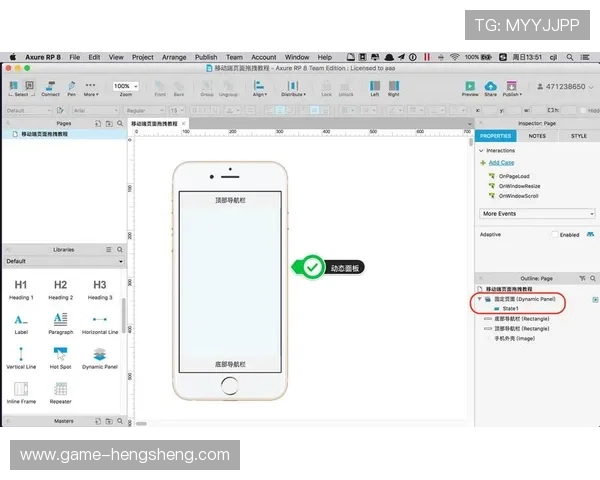The height and width of the screenshot is (480, 600).
Task: Click the Preview button
Action: [x=470, y=89]
